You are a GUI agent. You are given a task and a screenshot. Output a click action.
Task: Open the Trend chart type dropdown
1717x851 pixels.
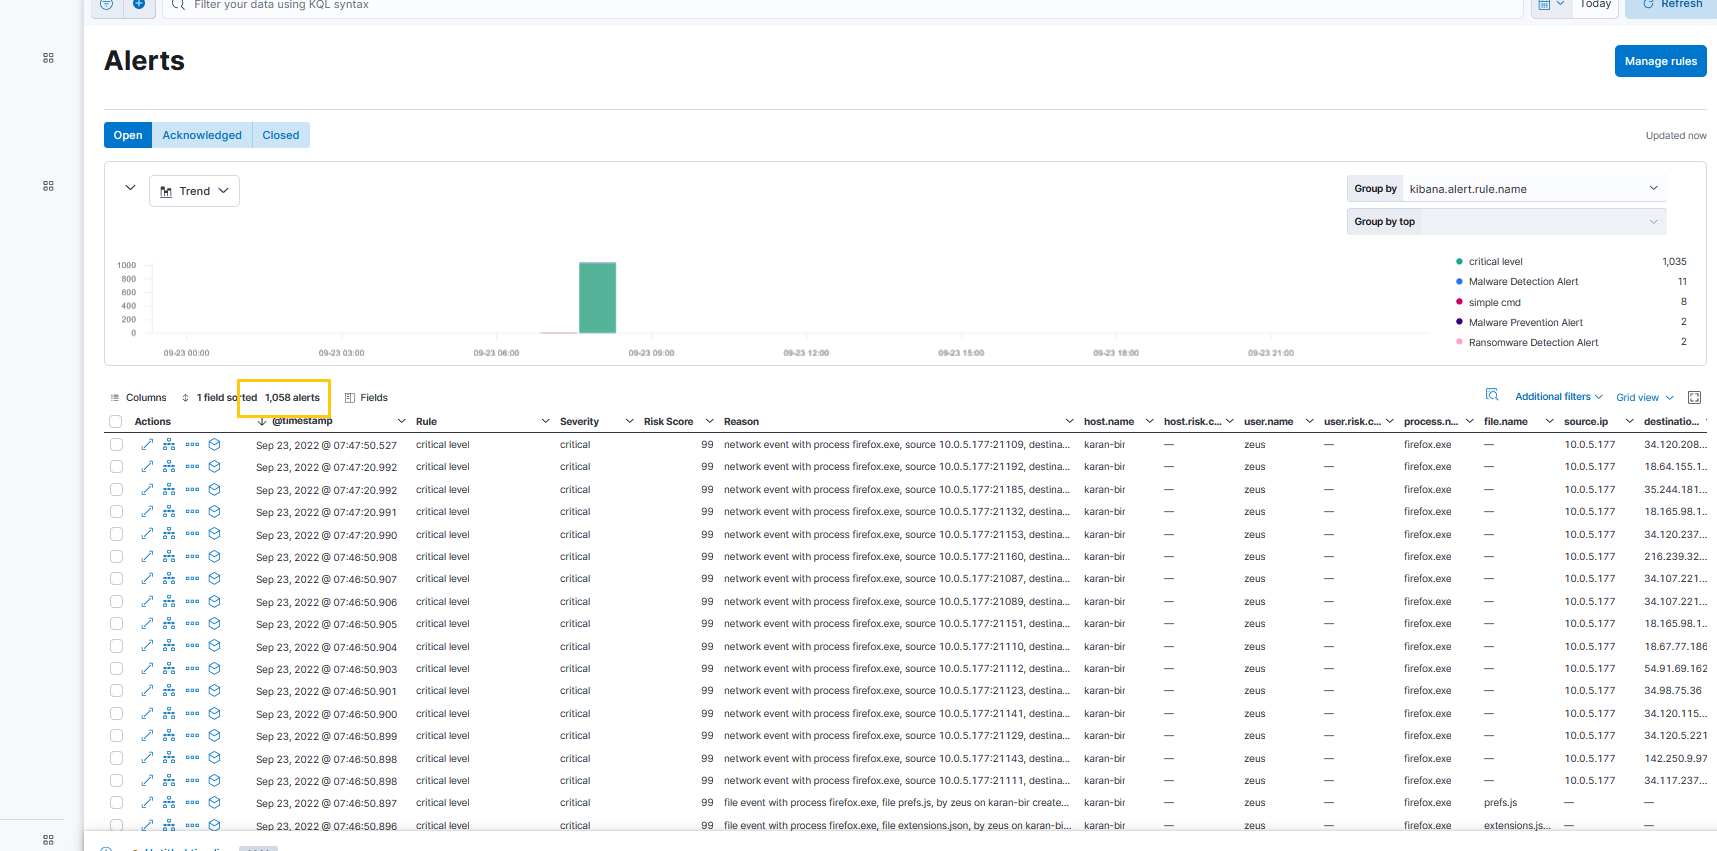194,191
